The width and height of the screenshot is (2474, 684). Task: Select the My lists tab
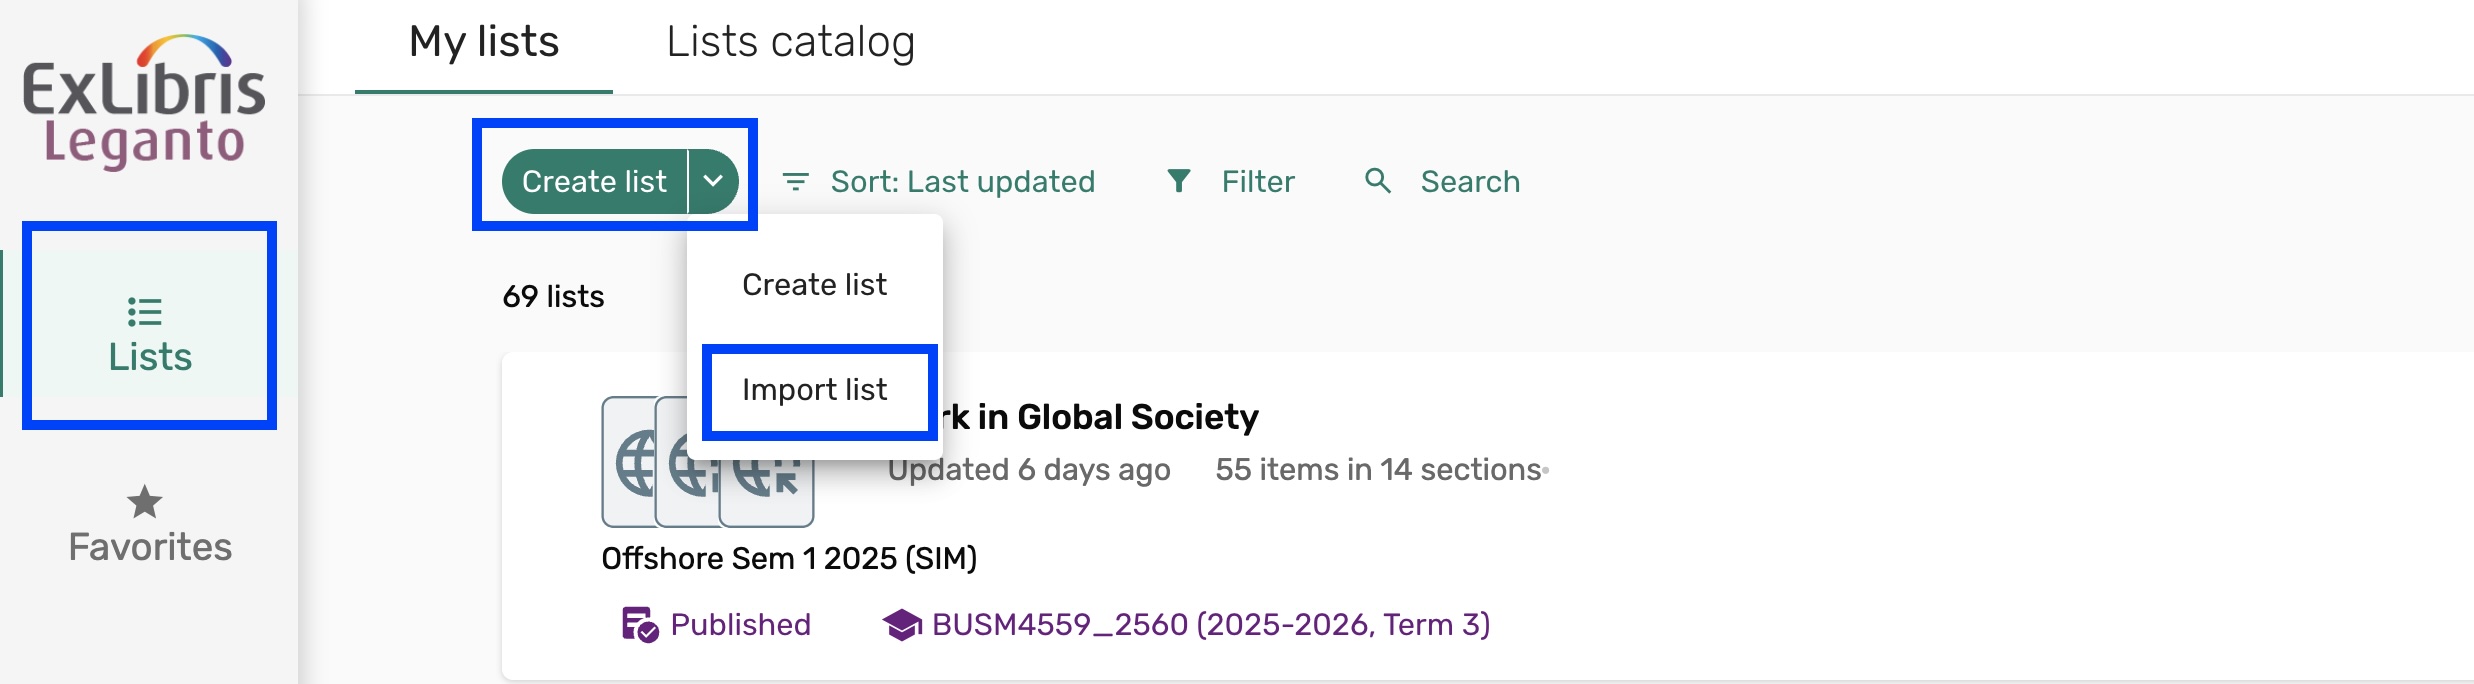click(x=485, y=41)
